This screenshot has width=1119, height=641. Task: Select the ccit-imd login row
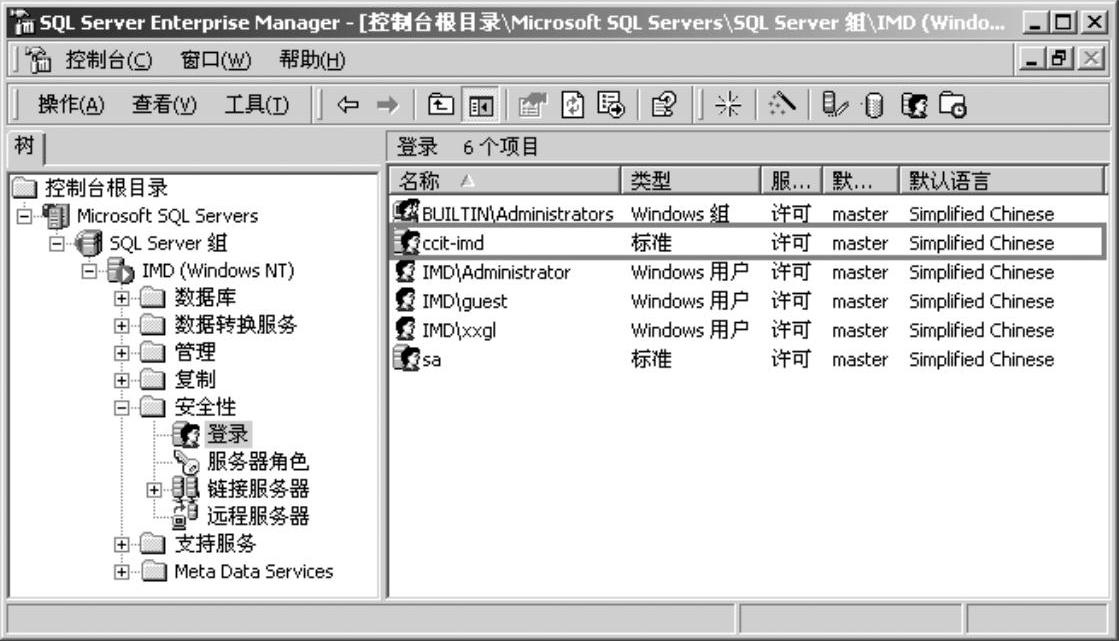[x=747, y=243]
